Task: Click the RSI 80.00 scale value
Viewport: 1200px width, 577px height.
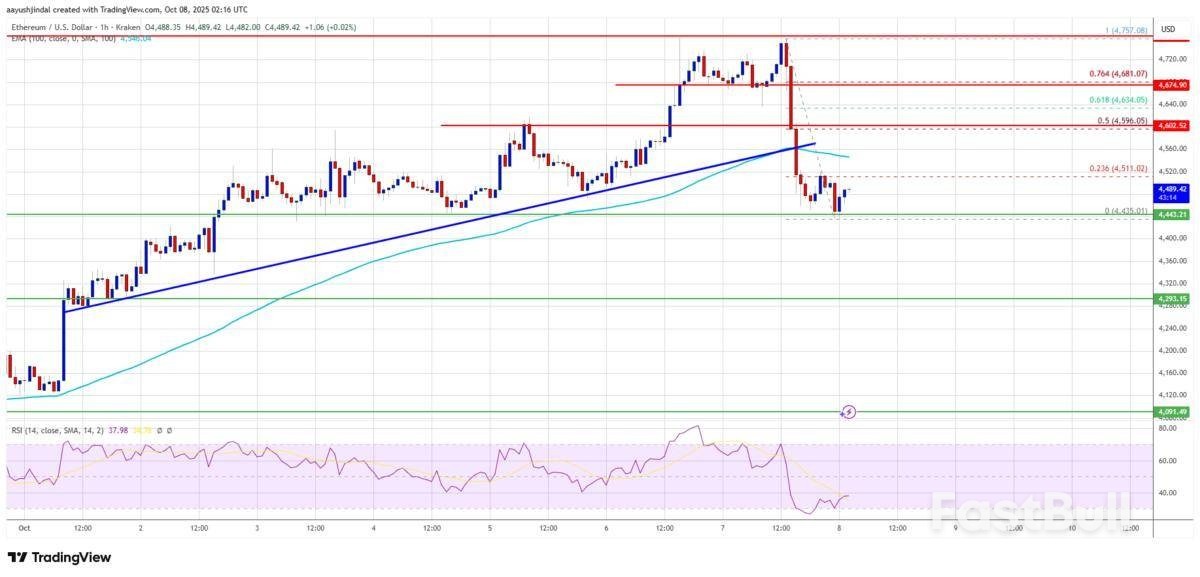Action: 1165,428
